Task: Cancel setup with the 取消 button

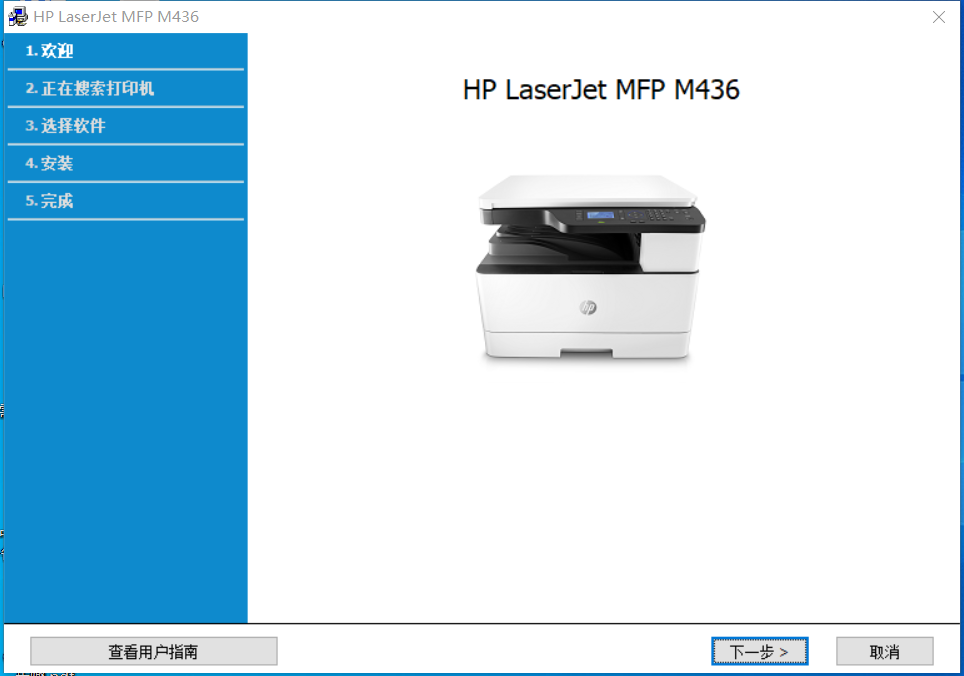Action: [x=884, y=652]
